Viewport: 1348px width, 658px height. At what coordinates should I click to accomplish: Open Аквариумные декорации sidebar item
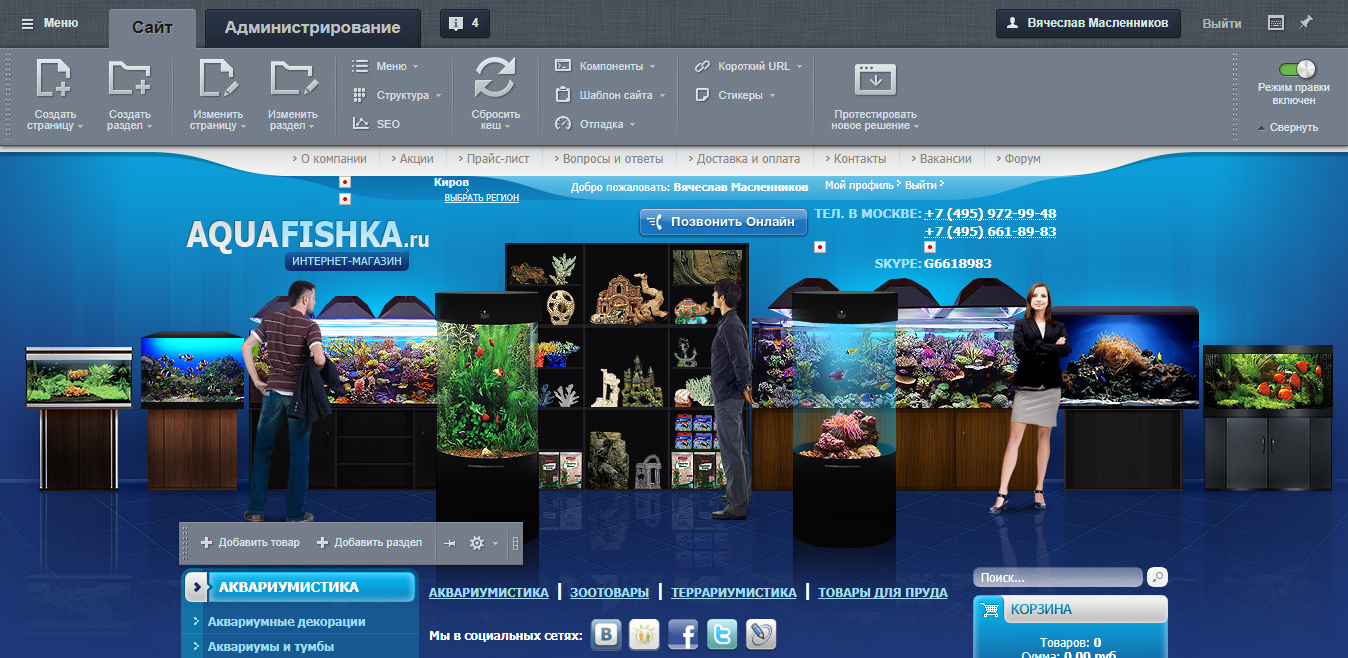(x=286, y=622)
